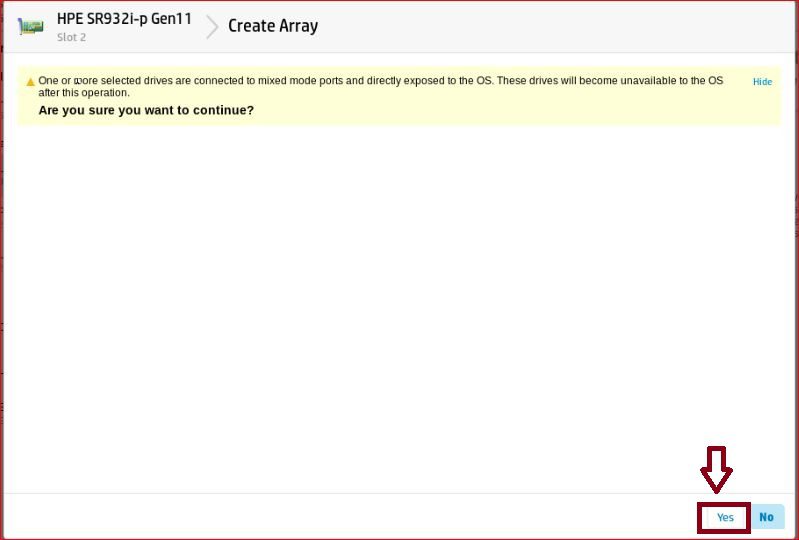Confirm array creation with the Yes button
The height and width of the screenshot is (540, 799).
[725, 517]
